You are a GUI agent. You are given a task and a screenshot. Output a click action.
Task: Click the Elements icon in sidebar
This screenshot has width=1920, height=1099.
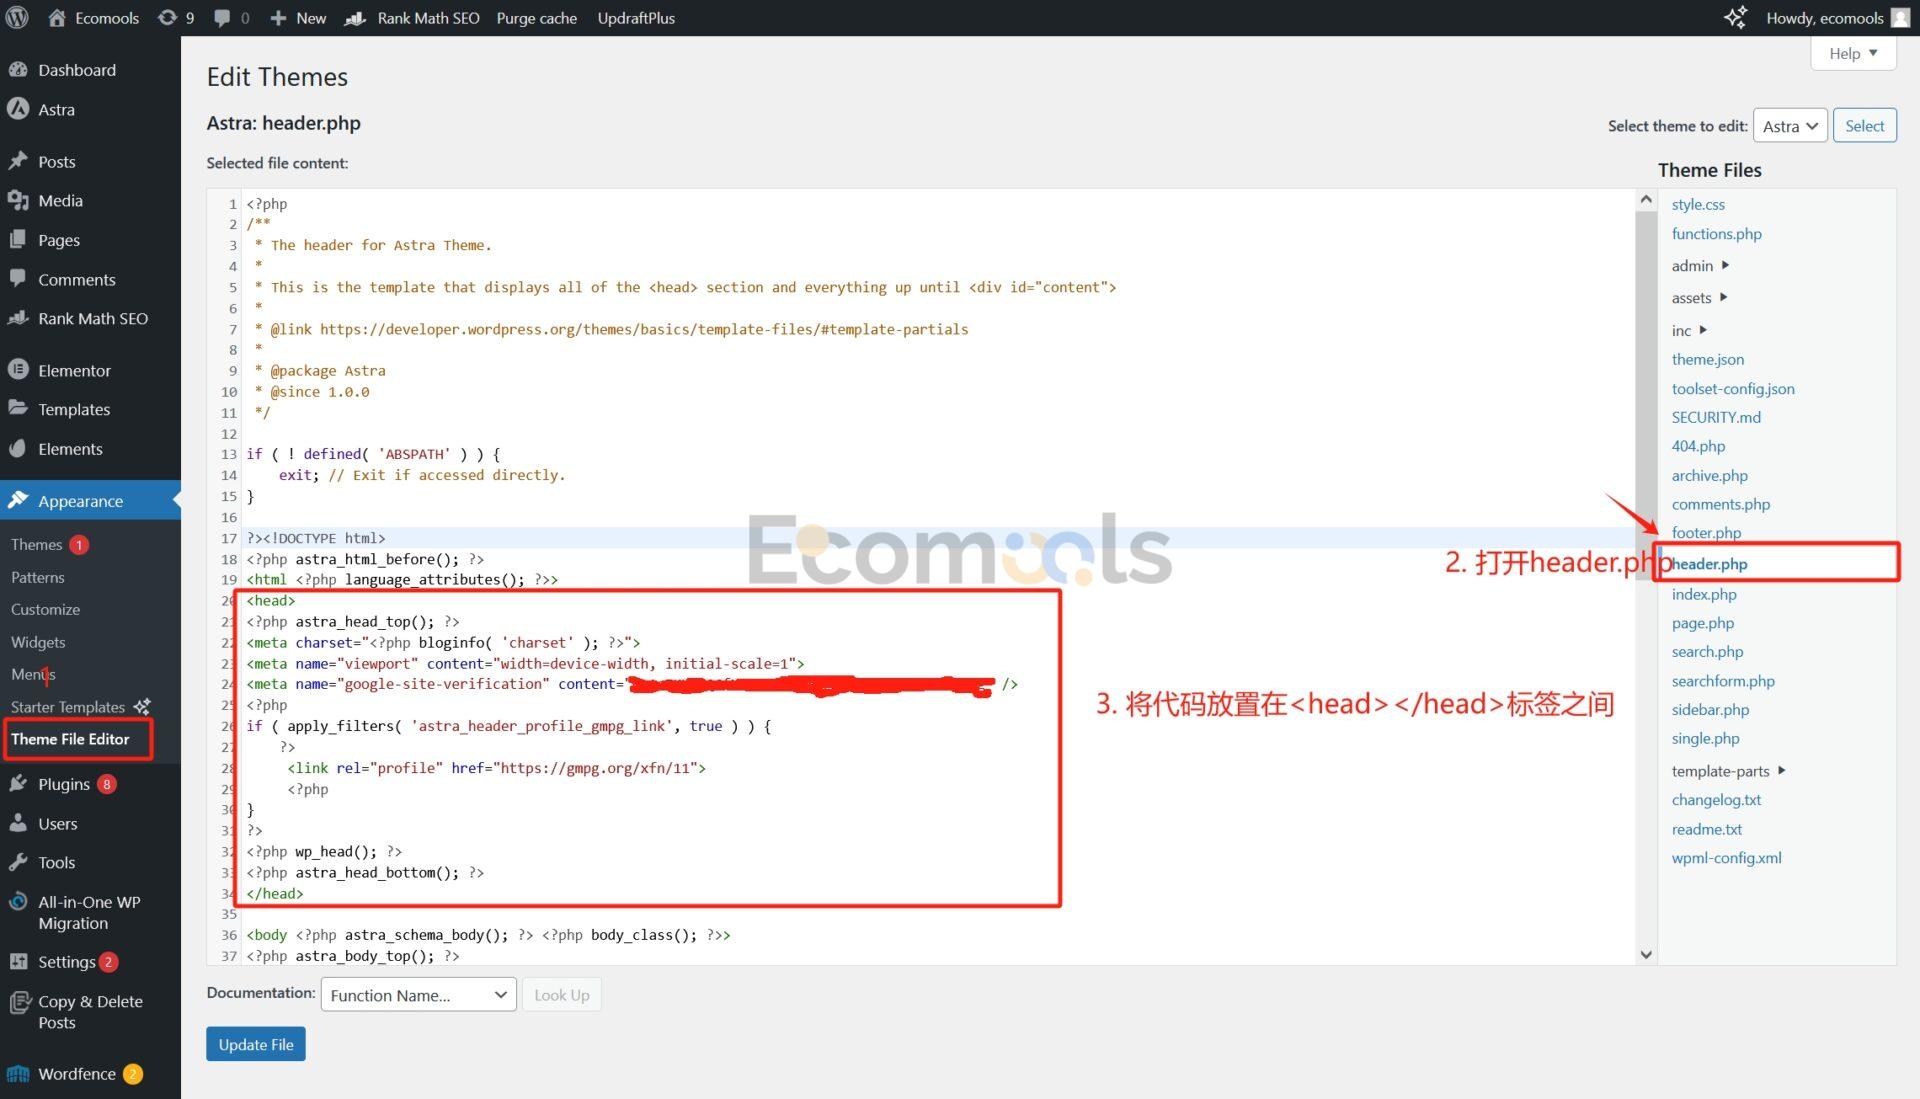[18, 449]
